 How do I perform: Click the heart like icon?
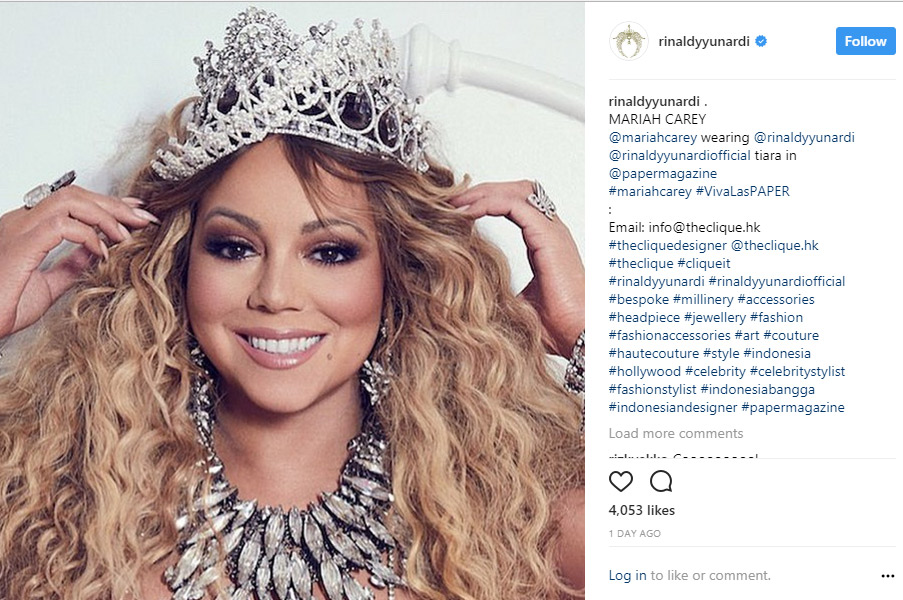click(x=621, y=481)
